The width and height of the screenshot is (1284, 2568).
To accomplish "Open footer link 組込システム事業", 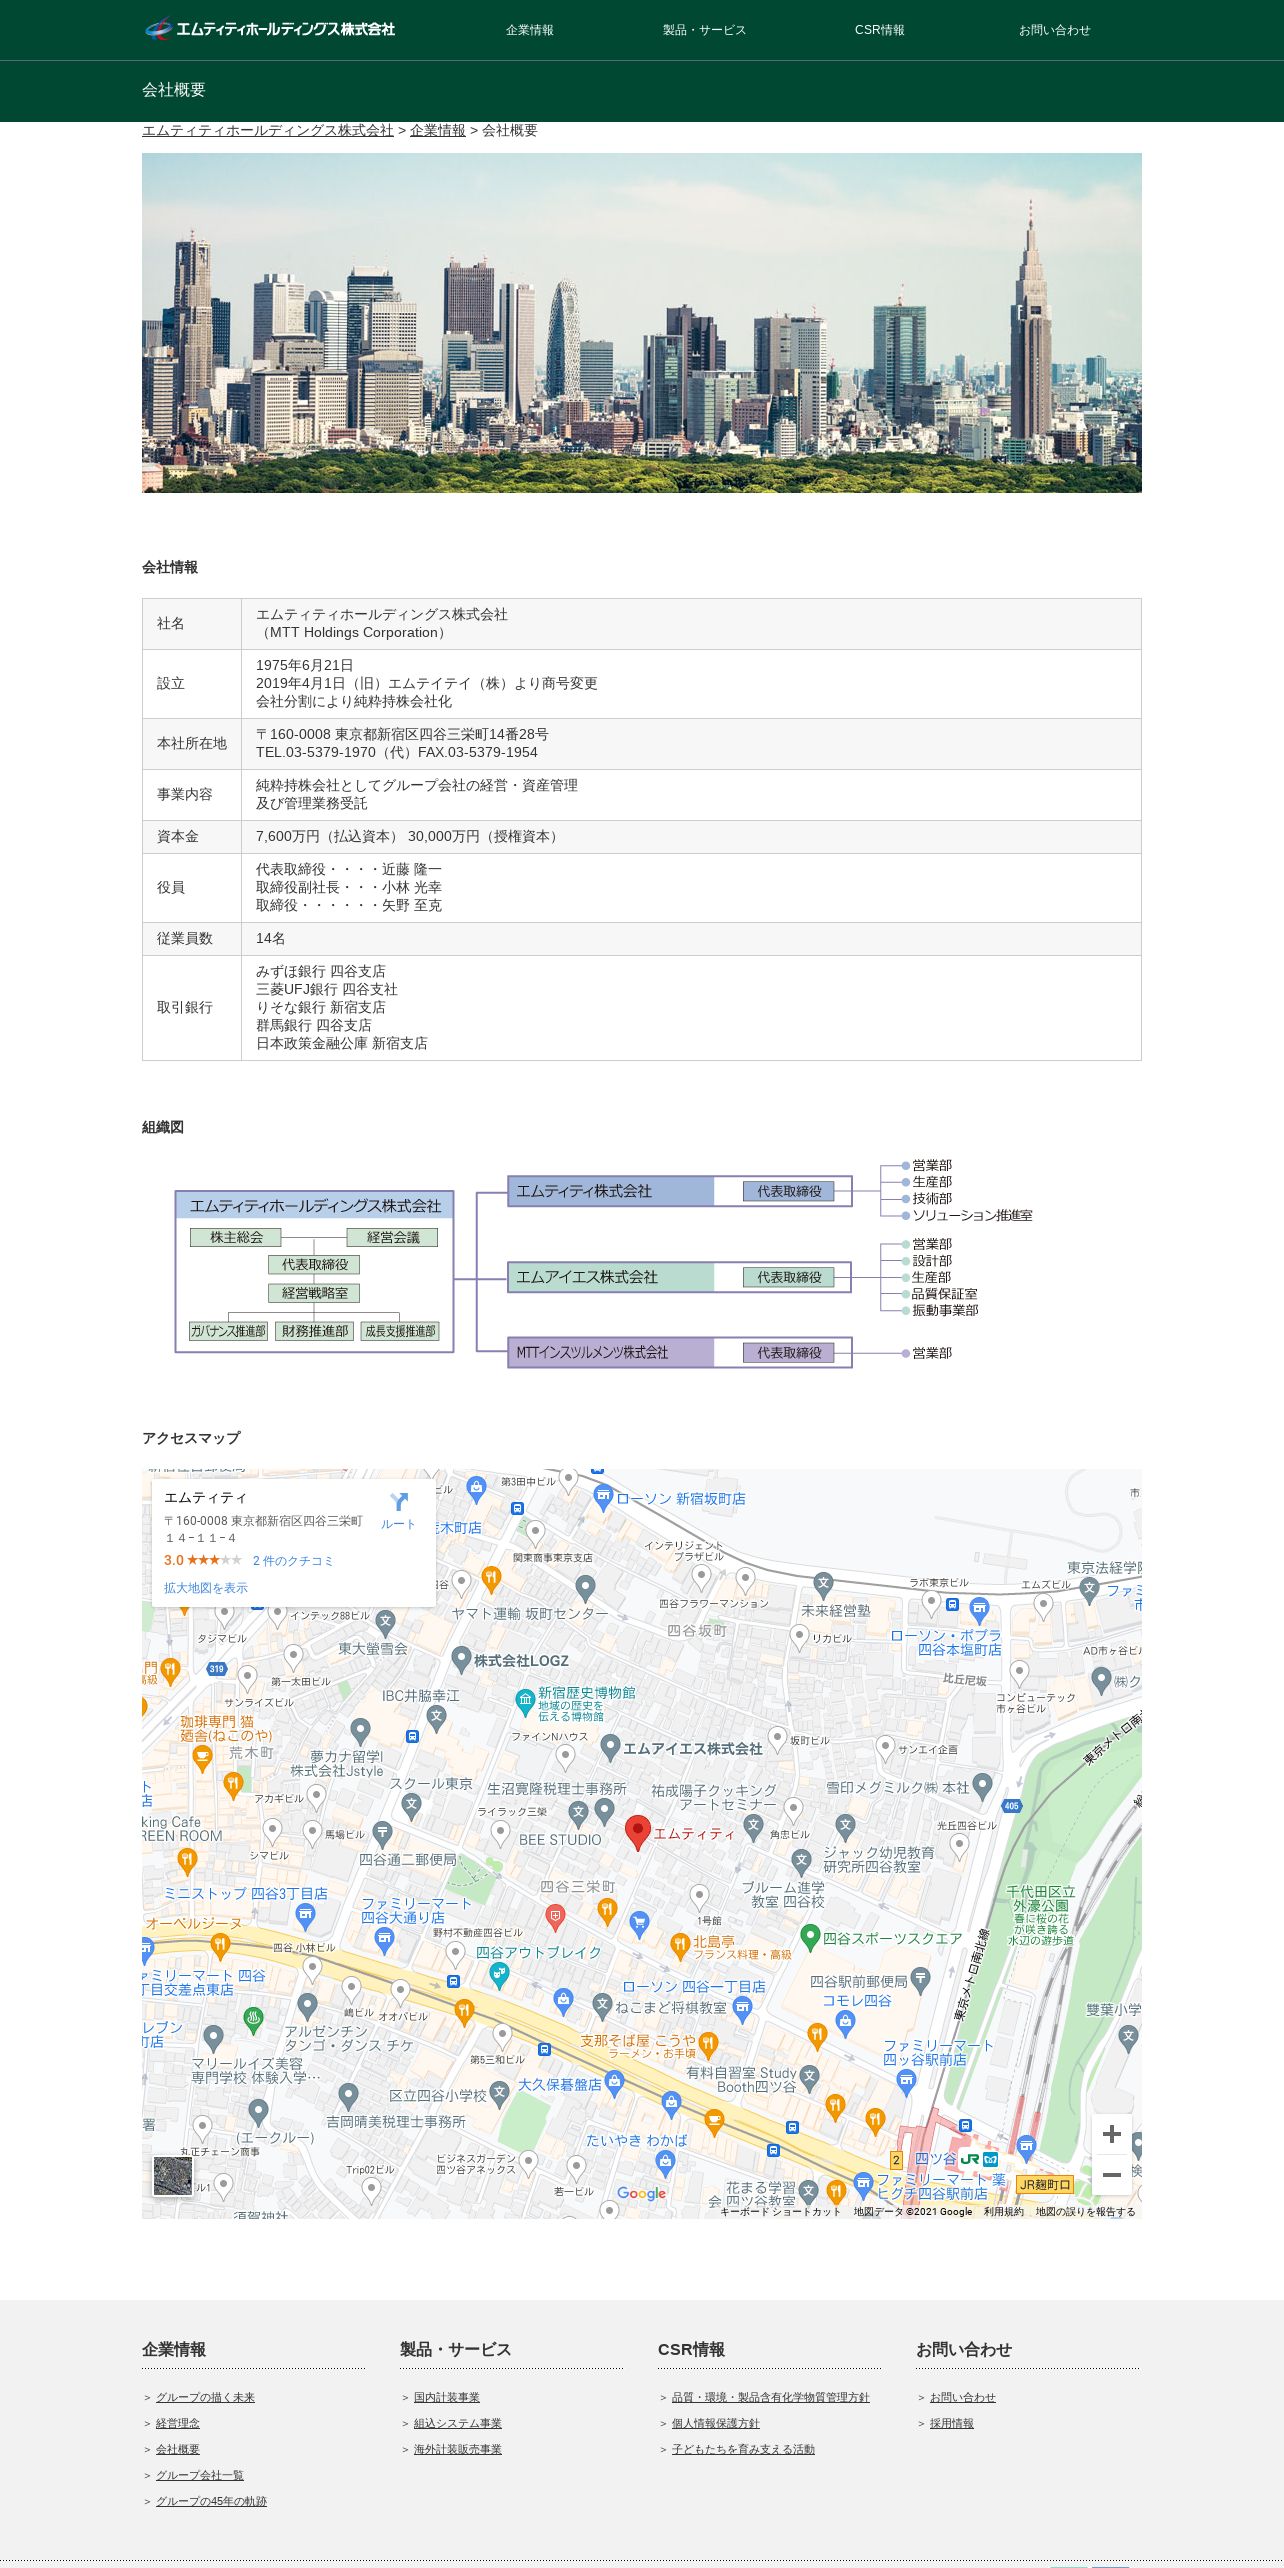I will (x=458, y=2423).
